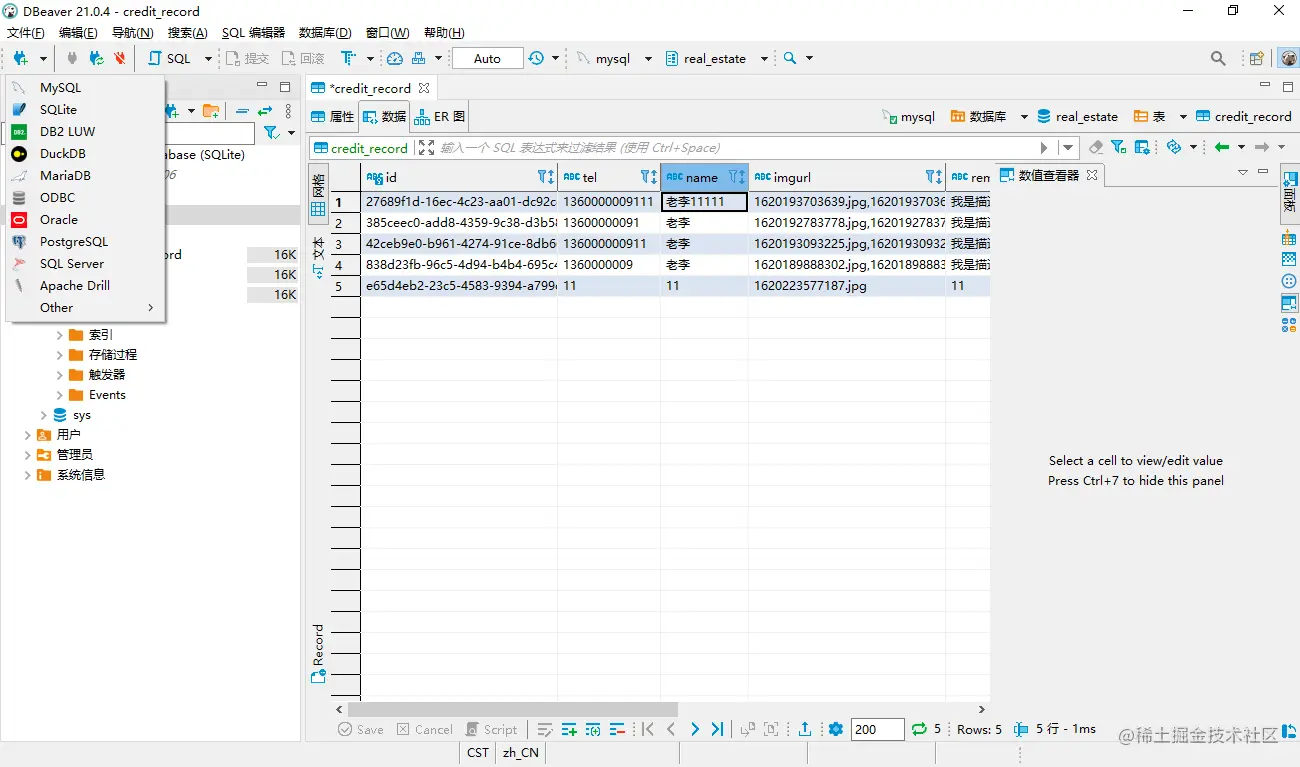Export the result set data

(806, 729)
